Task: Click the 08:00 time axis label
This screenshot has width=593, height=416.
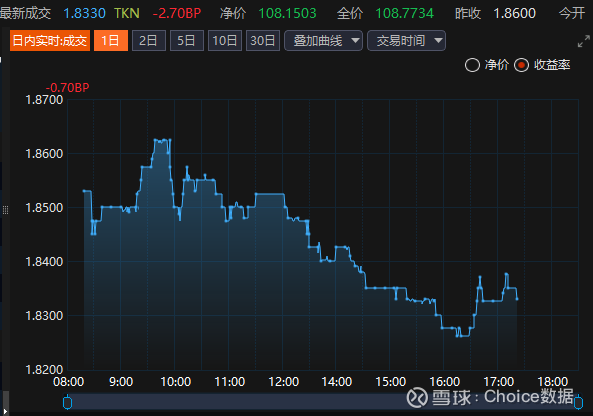Action: [x=68, y=382]
